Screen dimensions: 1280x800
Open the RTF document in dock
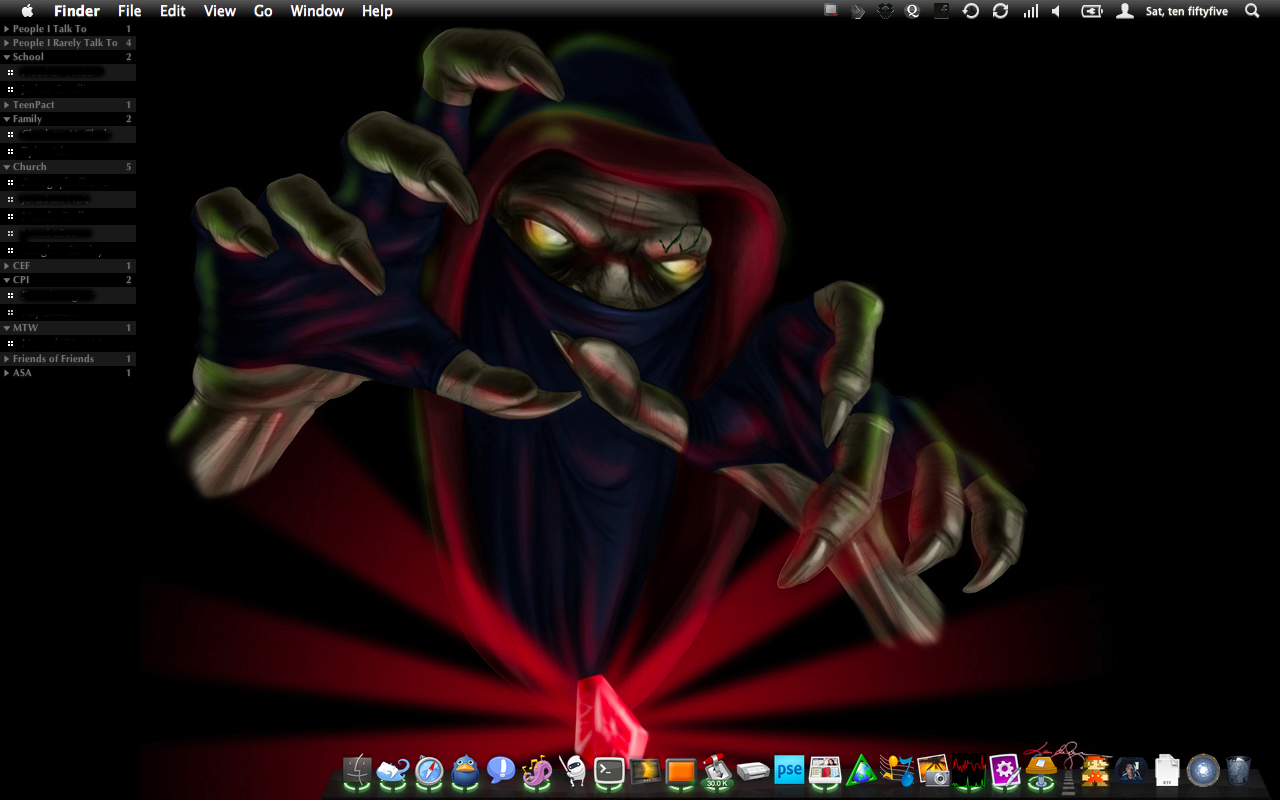pos(1167,771)
